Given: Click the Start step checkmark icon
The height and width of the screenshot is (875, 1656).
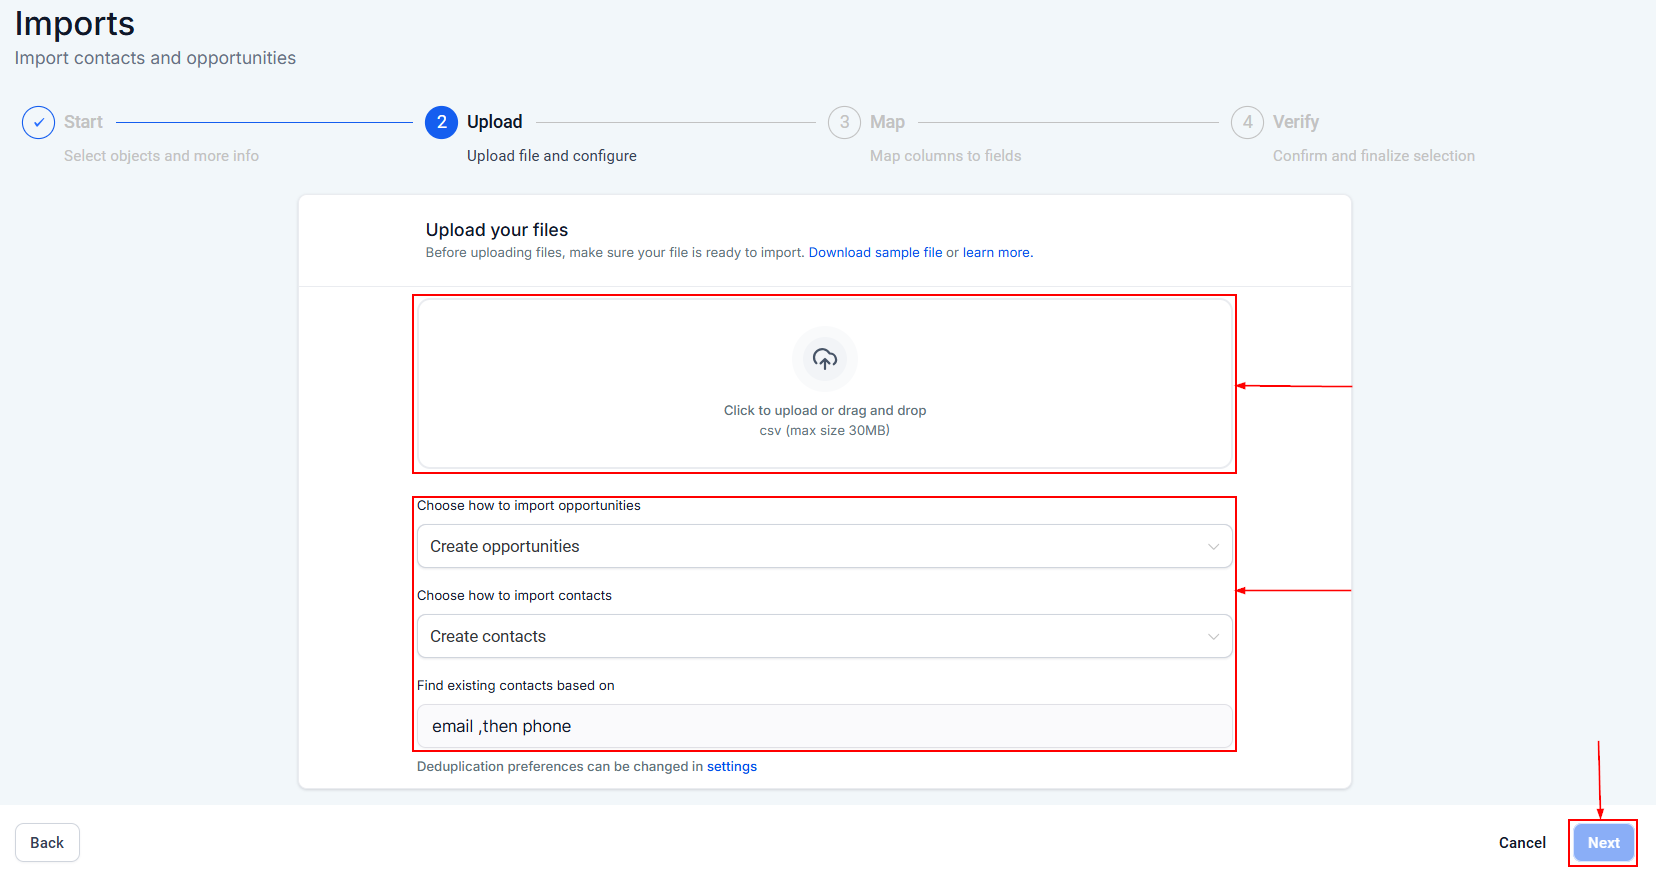Looking at the screenshot, I should (38, 122).
